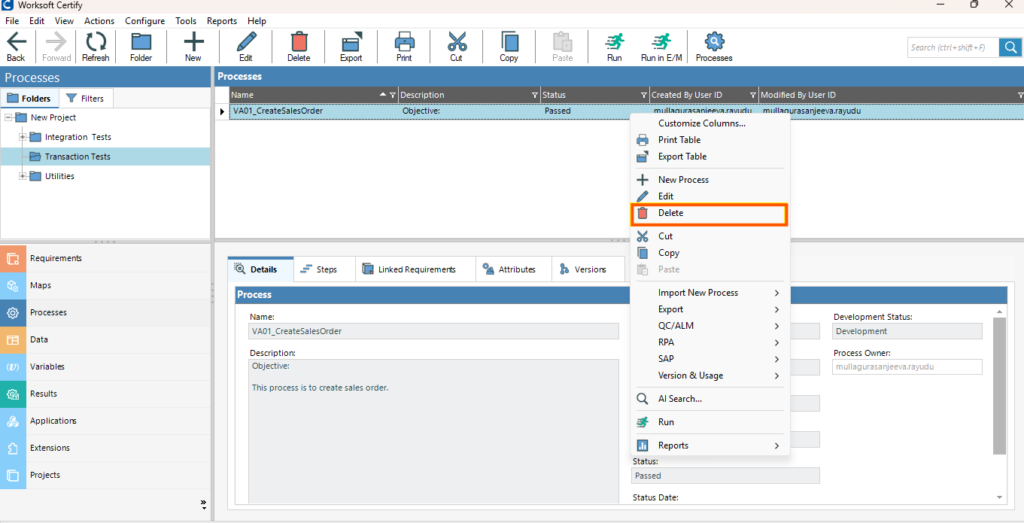Image resolution: width=1024 pixels, height=523 pixels.
Task: Open Extensions in the left navigation
Action: click(105, 448)
